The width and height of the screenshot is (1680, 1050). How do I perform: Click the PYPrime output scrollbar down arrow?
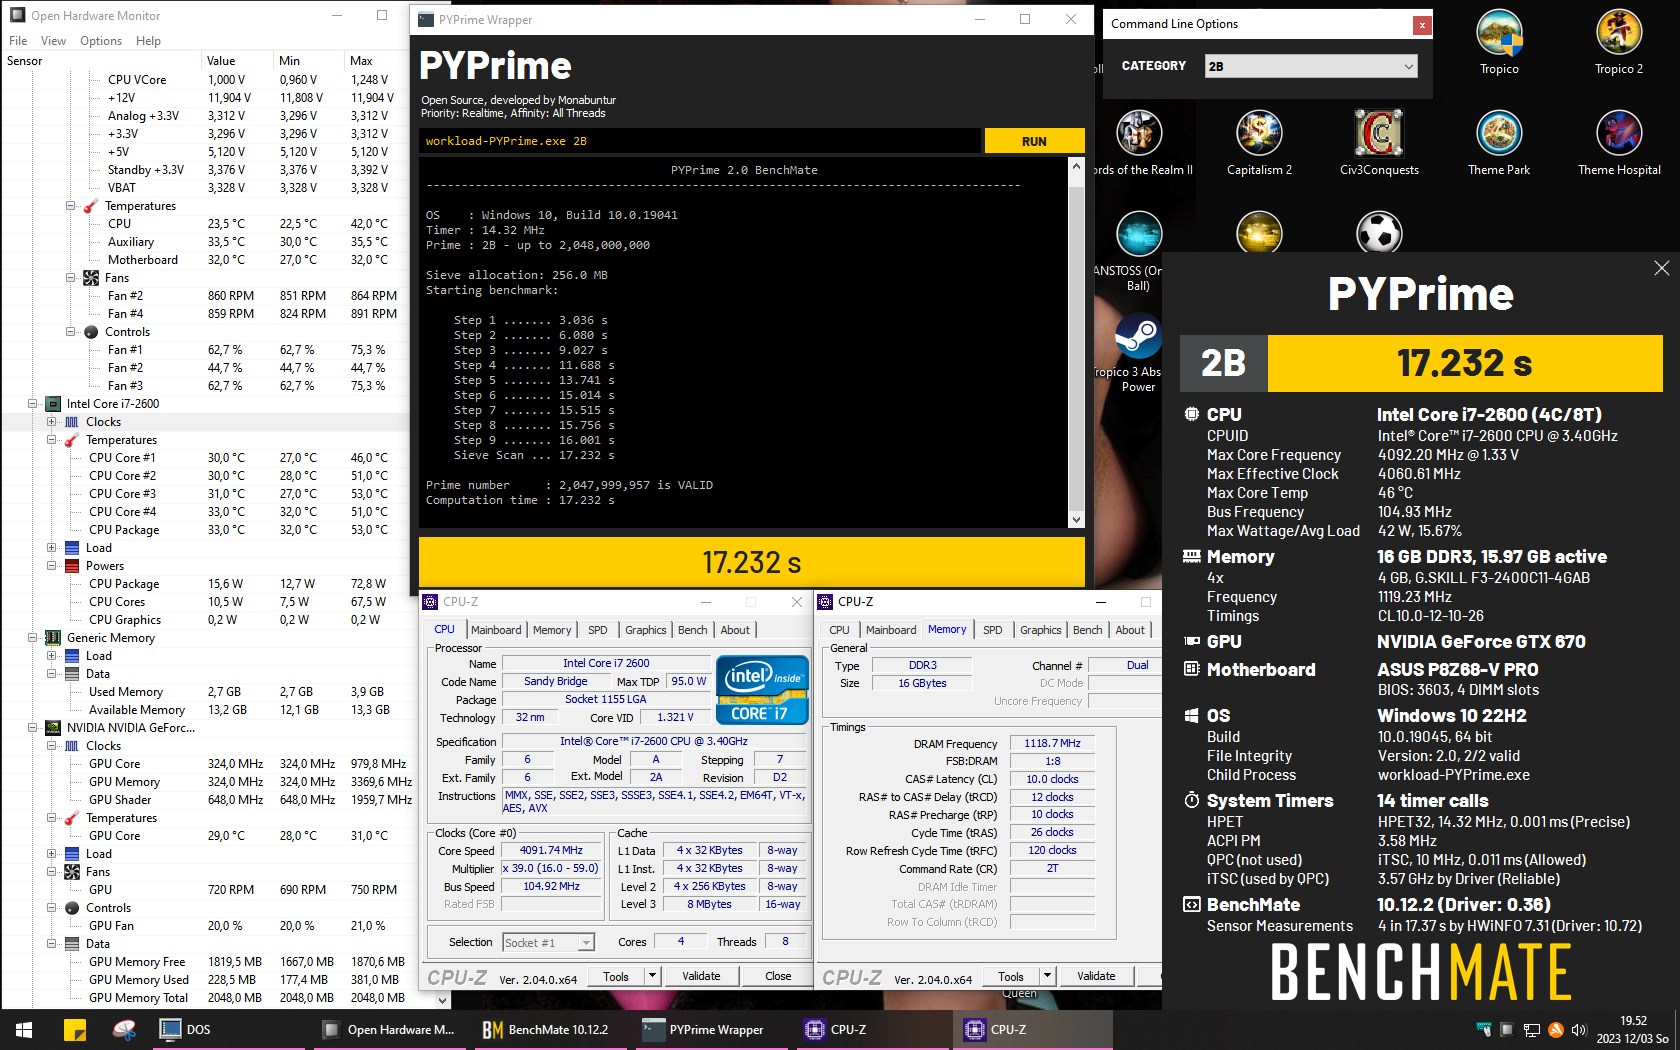1076,519
